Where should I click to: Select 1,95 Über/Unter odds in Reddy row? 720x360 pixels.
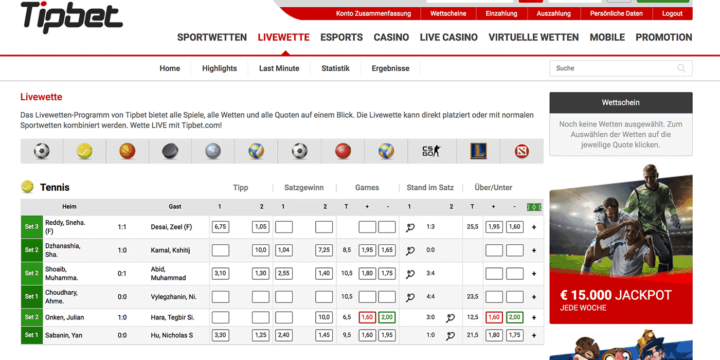coord(494,227)
